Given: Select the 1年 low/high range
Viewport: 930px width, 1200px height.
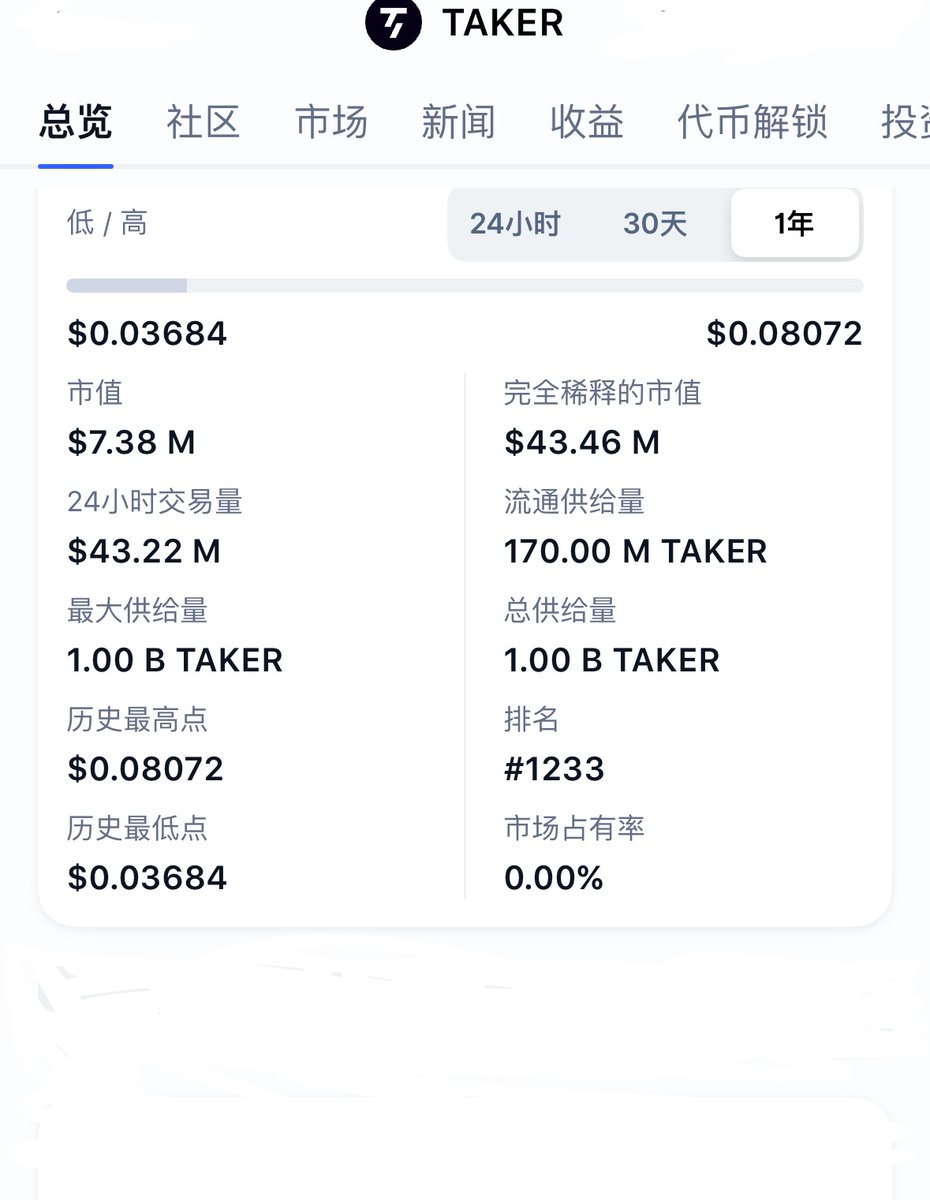Looking at the screenshot, I should click(x=794, y=224).
